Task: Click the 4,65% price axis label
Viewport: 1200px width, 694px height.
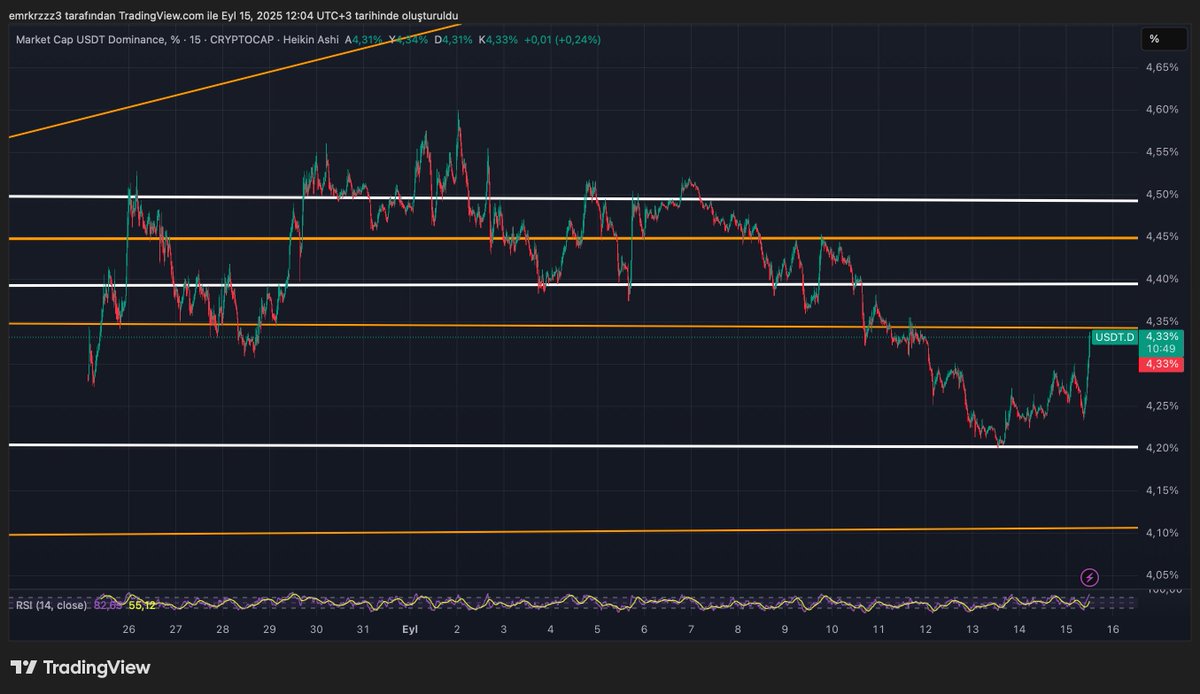Action: (x=1161, y=68)
